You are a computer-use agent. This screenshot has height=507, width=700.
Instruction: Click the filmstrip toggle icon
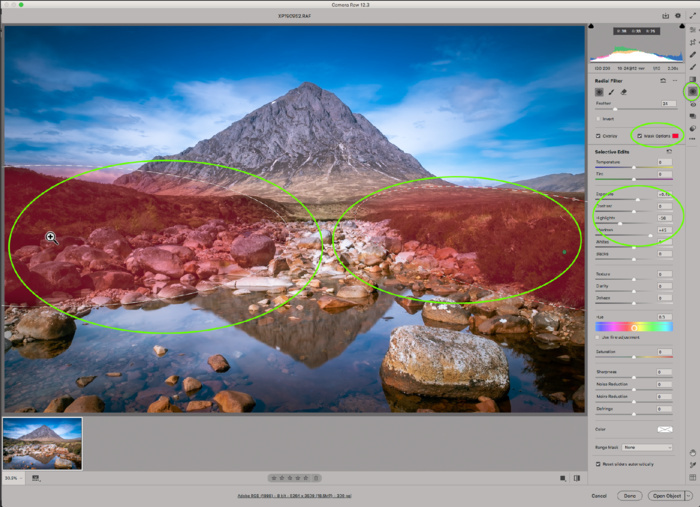[36, 478]
